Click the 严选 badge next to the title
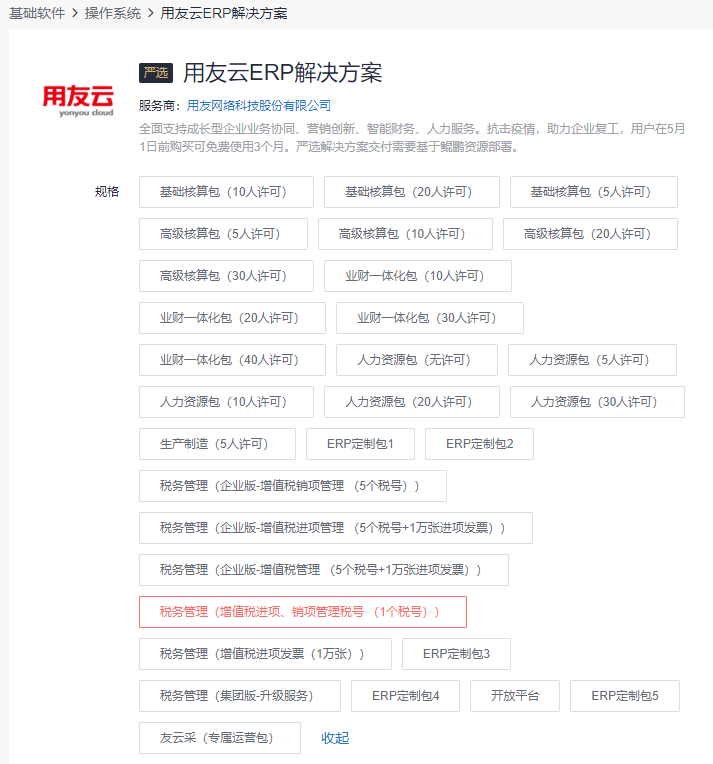This screenshot has height=764, width=713. pos(156,73)
